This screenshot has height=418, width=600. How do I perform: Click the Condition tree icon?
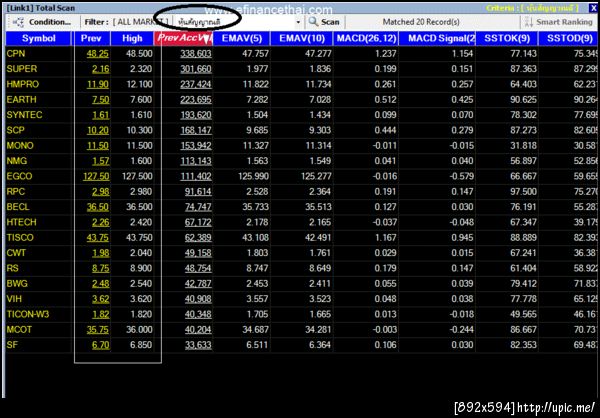click(18, 22)
